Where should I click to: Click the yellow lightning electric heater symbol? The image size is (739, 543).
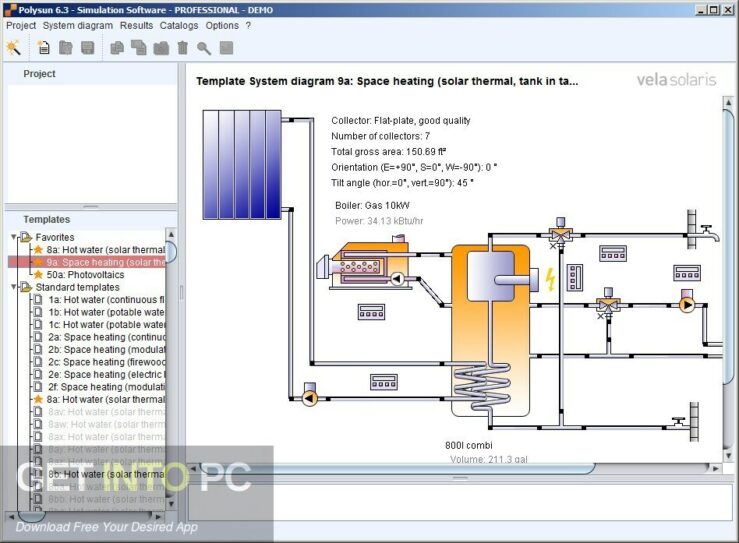[550, 279]
